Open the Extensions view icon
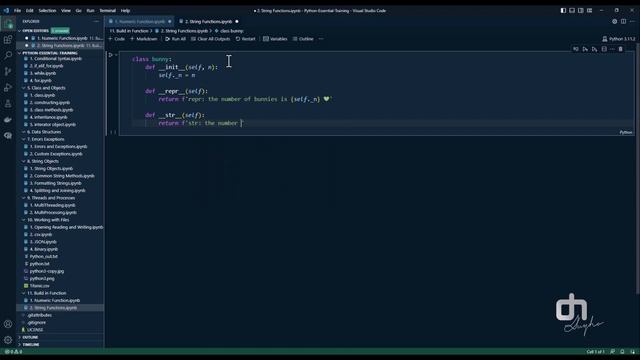640x360 pixels. point(8,40)
